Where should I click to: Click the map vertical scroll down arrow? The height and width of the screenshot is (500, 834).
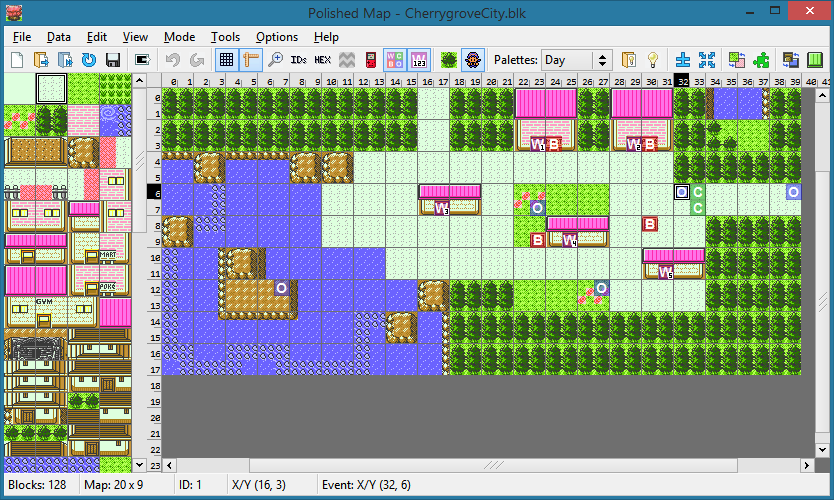coord(822,449)
